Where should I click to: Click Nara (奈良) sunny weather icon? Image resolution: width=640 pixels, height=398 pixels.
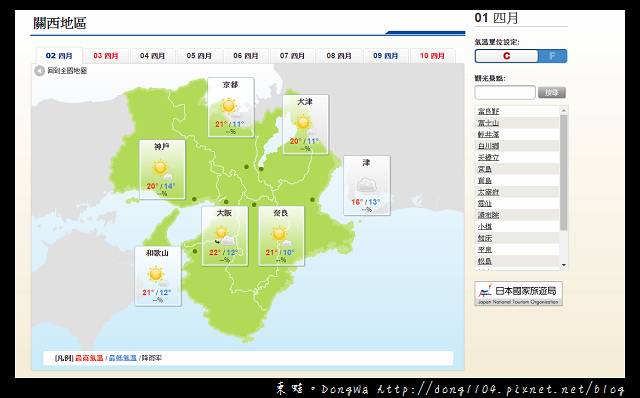click(x=280, y=235)
